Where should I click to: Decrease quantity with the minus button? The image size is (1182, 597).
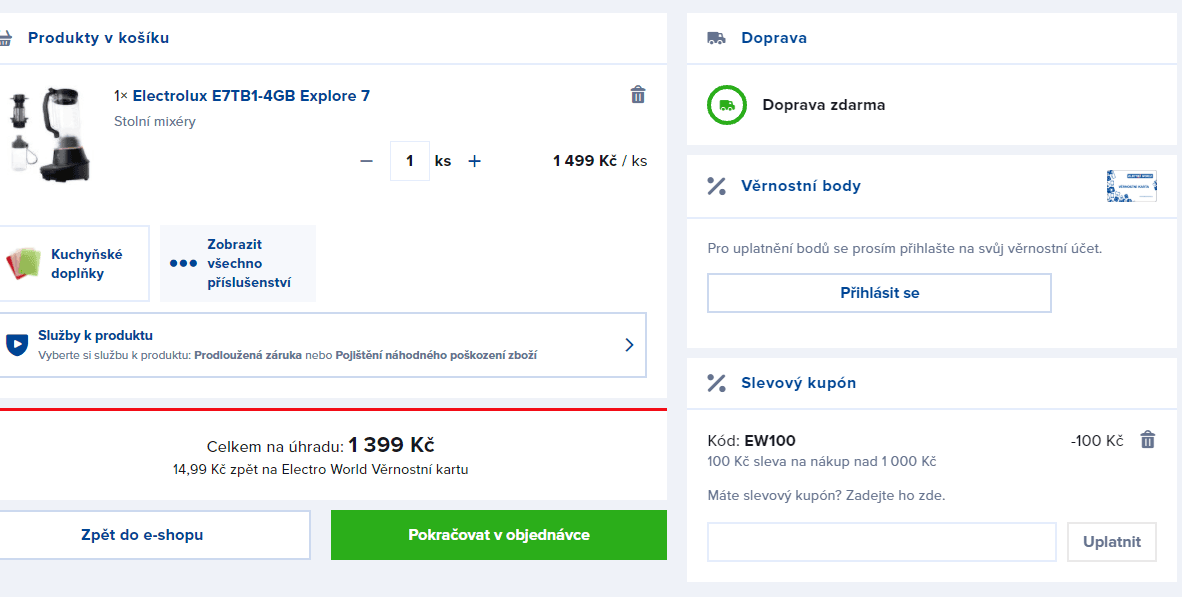(x=366, y=161)
